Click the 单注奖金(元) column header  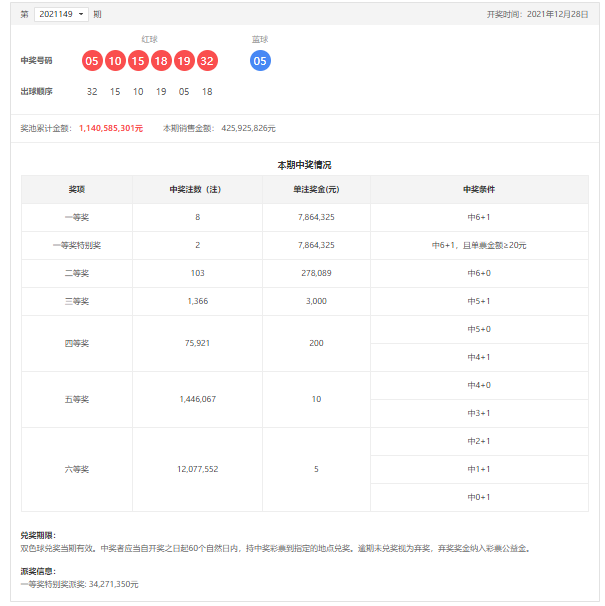tap(316, 189)
